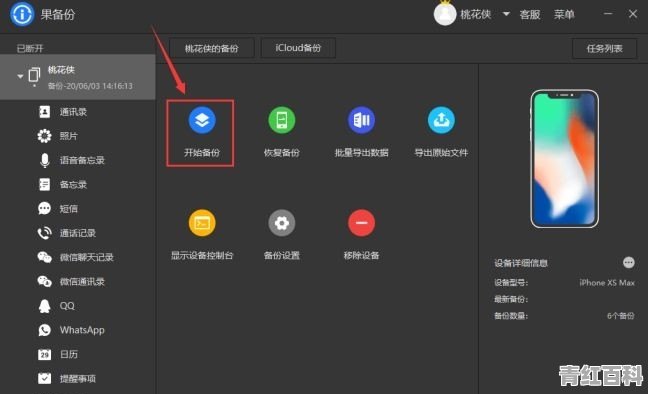This screenshot has width=649, height=394.
Task: Switch to 桃花侠的备份 tab
Action: click(x=212, y=48)
